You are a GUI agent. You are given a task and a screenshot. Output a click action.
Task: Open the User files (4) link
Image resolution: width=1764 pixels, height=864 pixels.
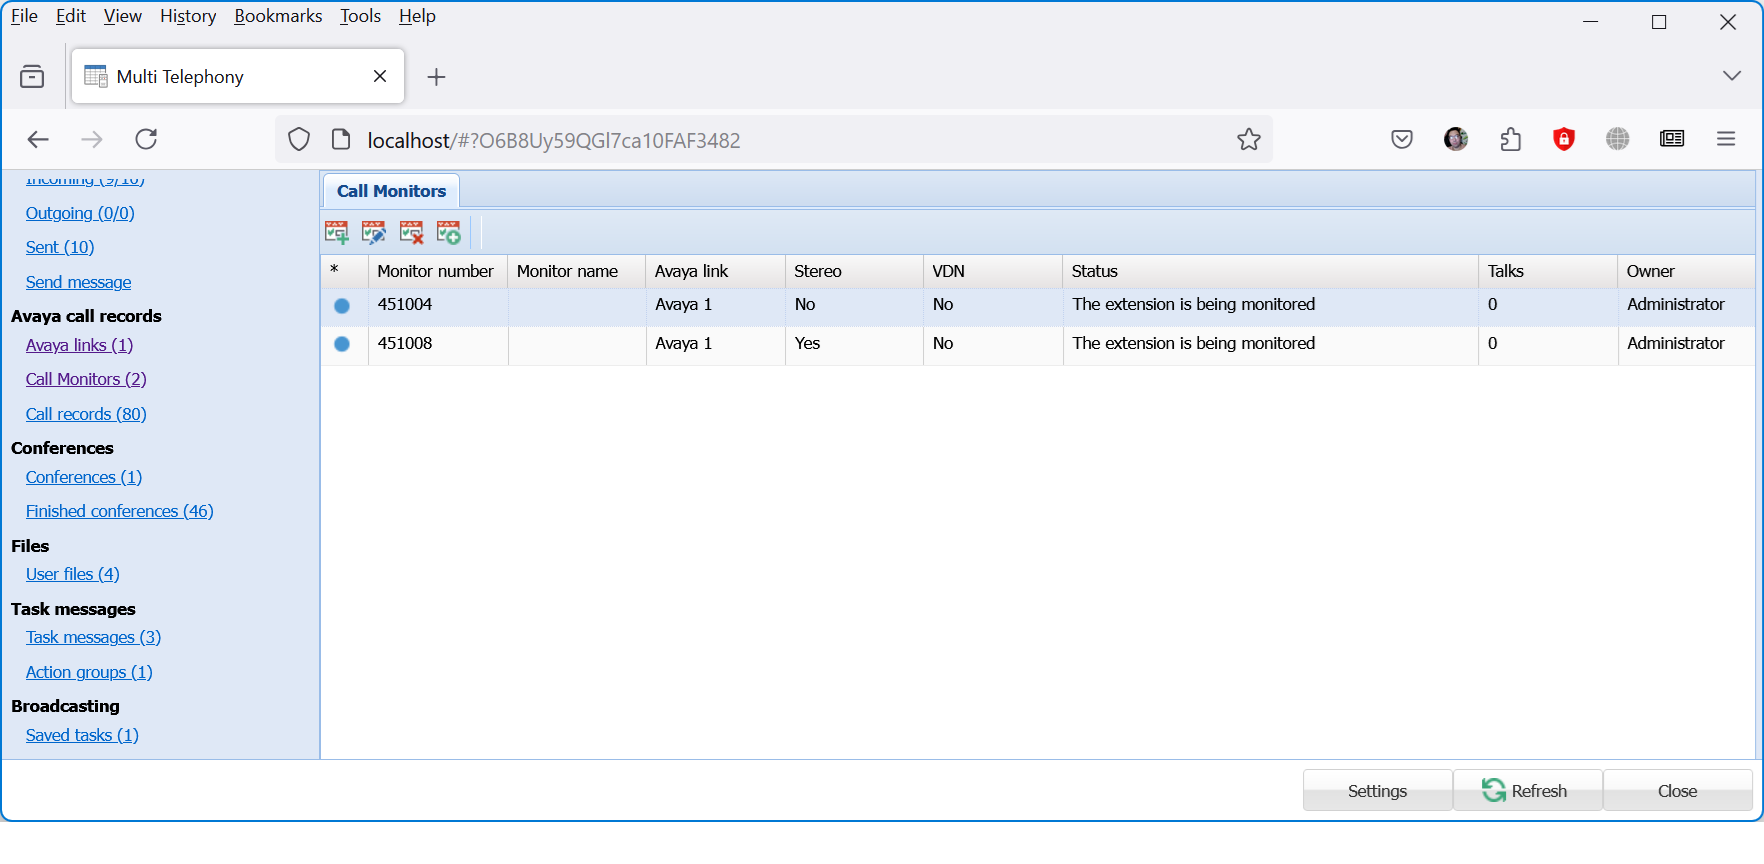coord(72,574)
